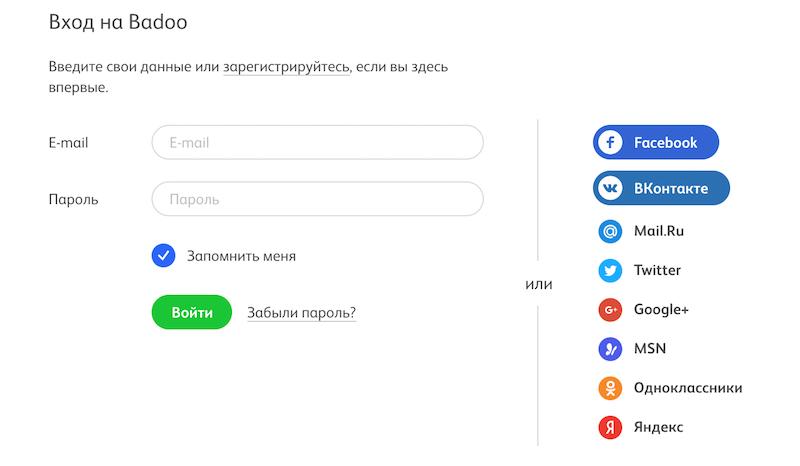Click the Yandex red icon
This screenshot has height=466, width=800.
pos(610,428)
